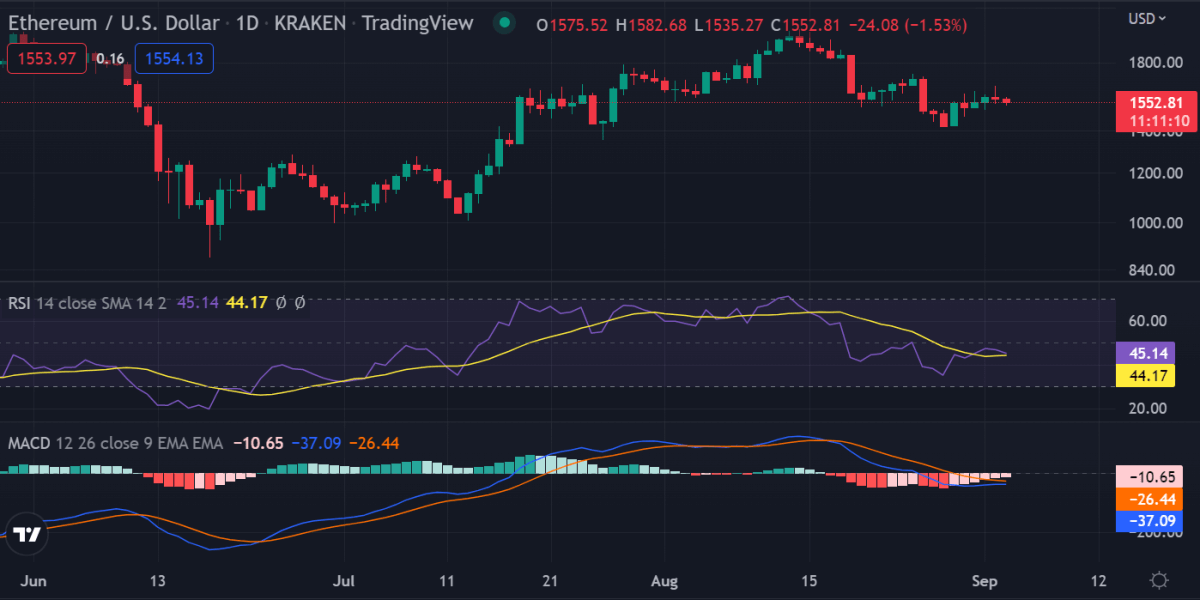Click the -37.09 value in the MACD legend
The height and width of the screenshot is (600, 1200).
tap(314, 442)
